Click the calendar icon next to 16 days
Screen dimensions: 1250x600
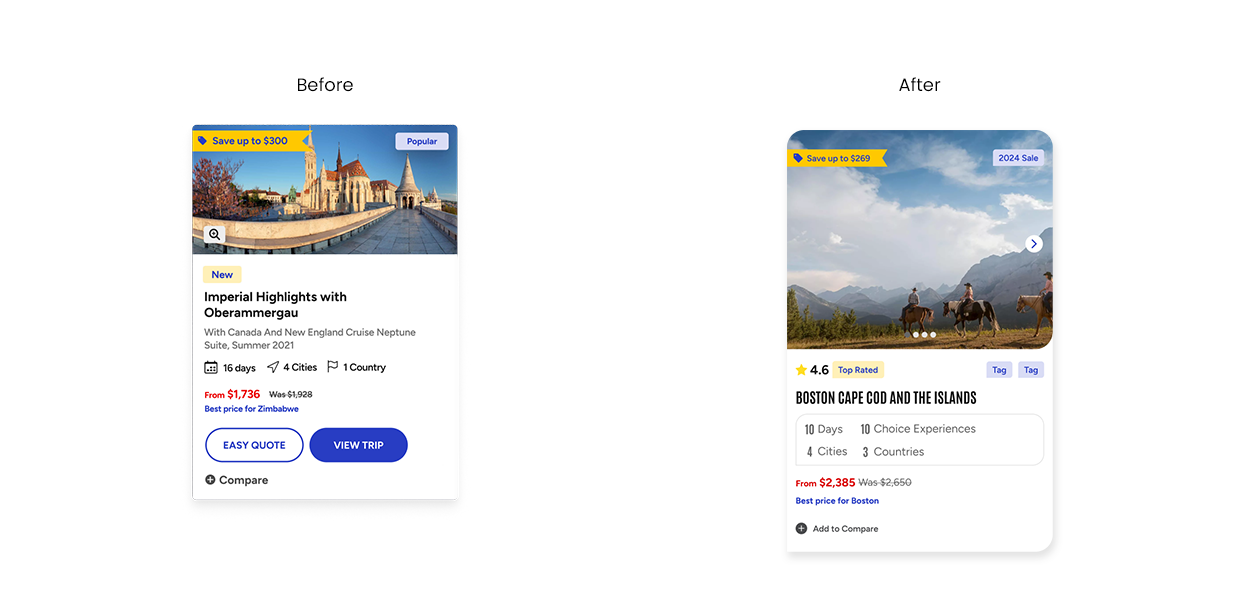211,368
